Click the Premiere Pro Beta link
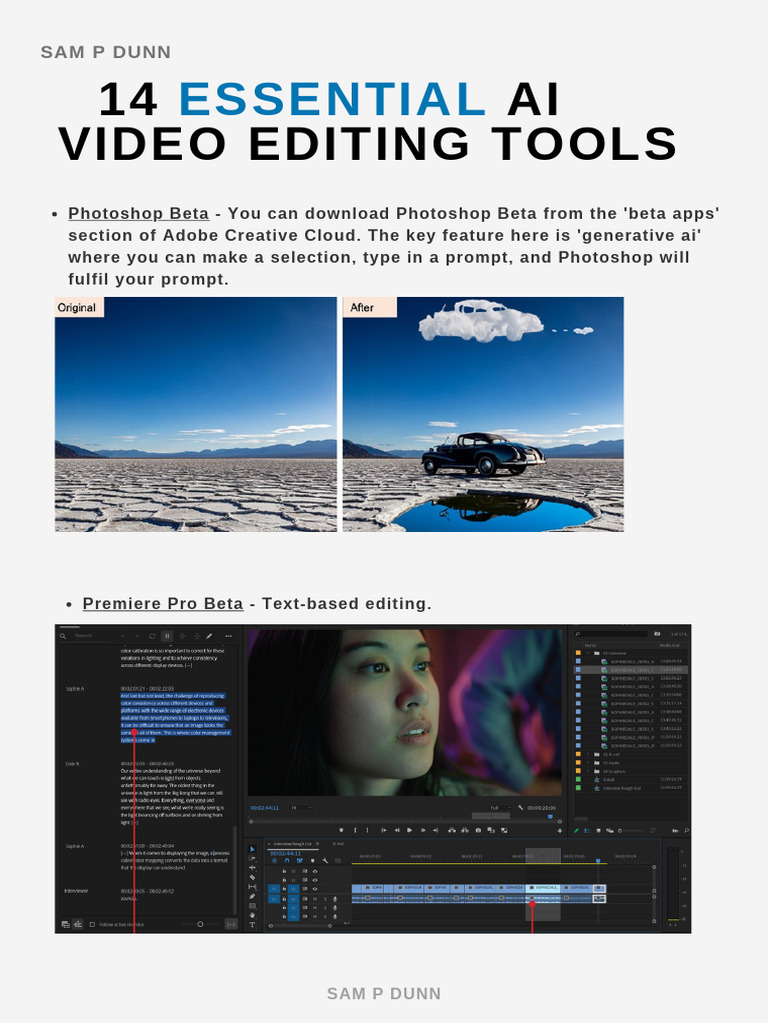768x1024 pixels. (163, 603)
